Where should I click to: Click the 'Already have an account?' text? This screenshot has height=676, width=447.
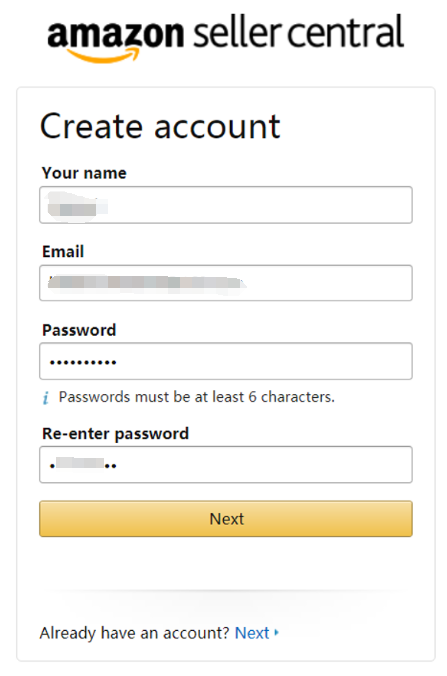click(134, 633)
